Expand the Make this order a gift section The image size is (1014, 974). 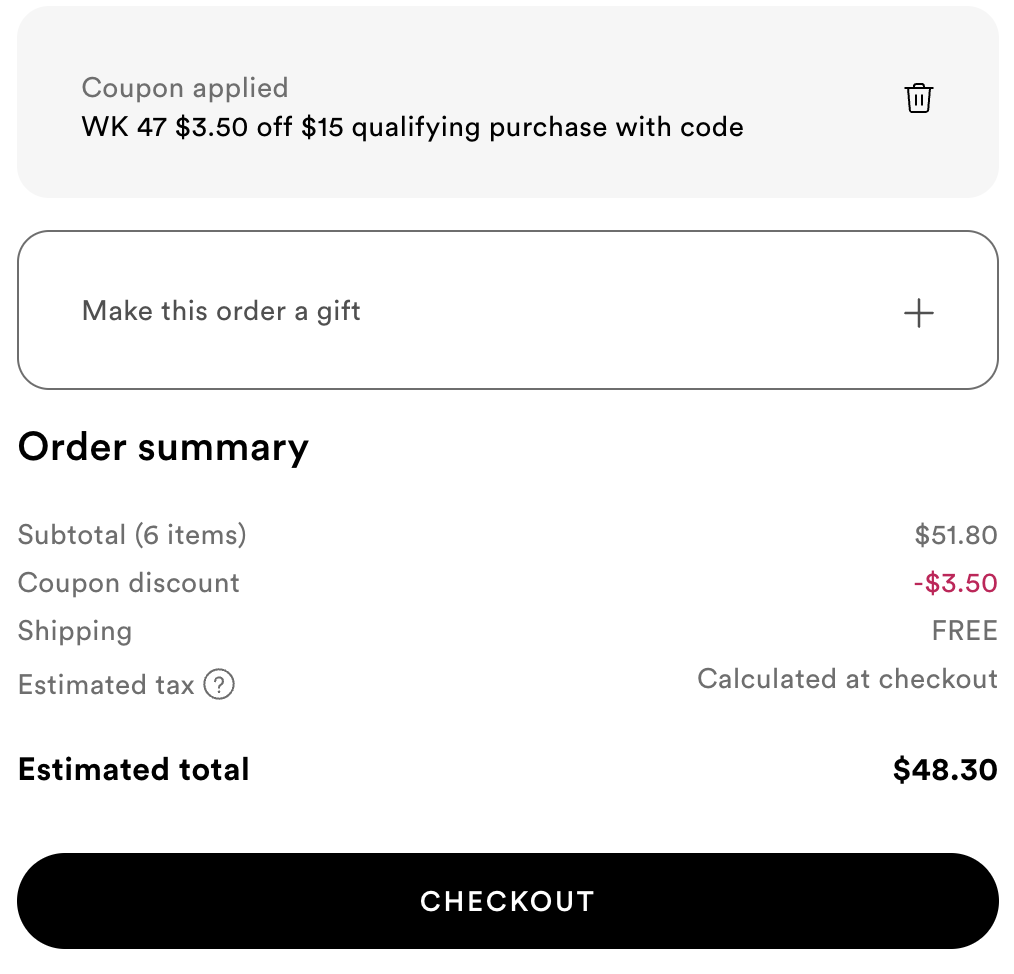[x=508, y=310]
